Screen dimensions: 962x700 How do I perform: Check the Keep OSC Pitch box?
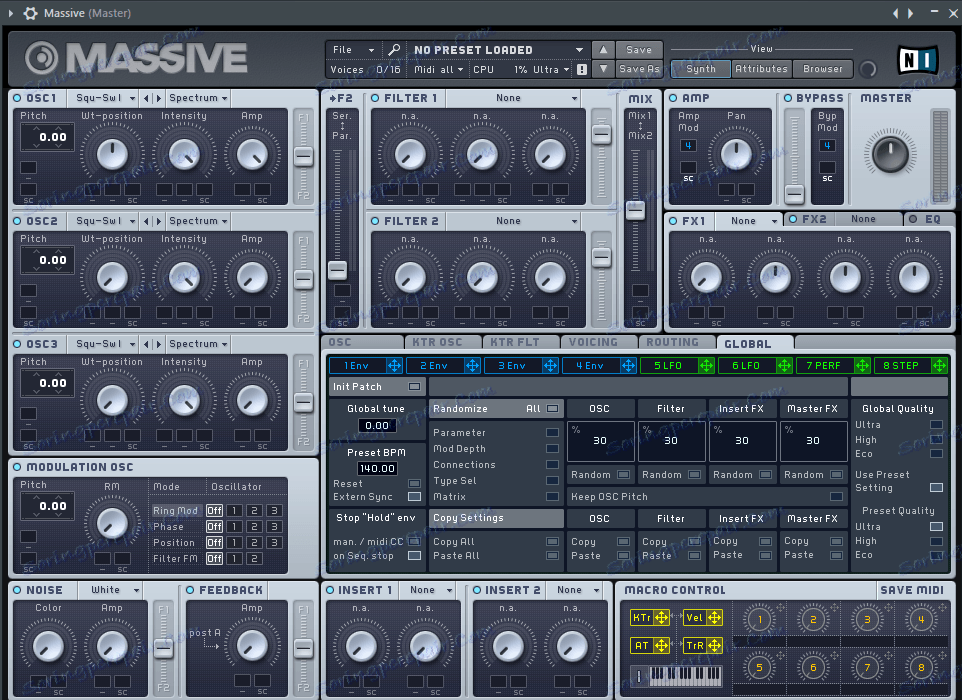pos(836,496)
